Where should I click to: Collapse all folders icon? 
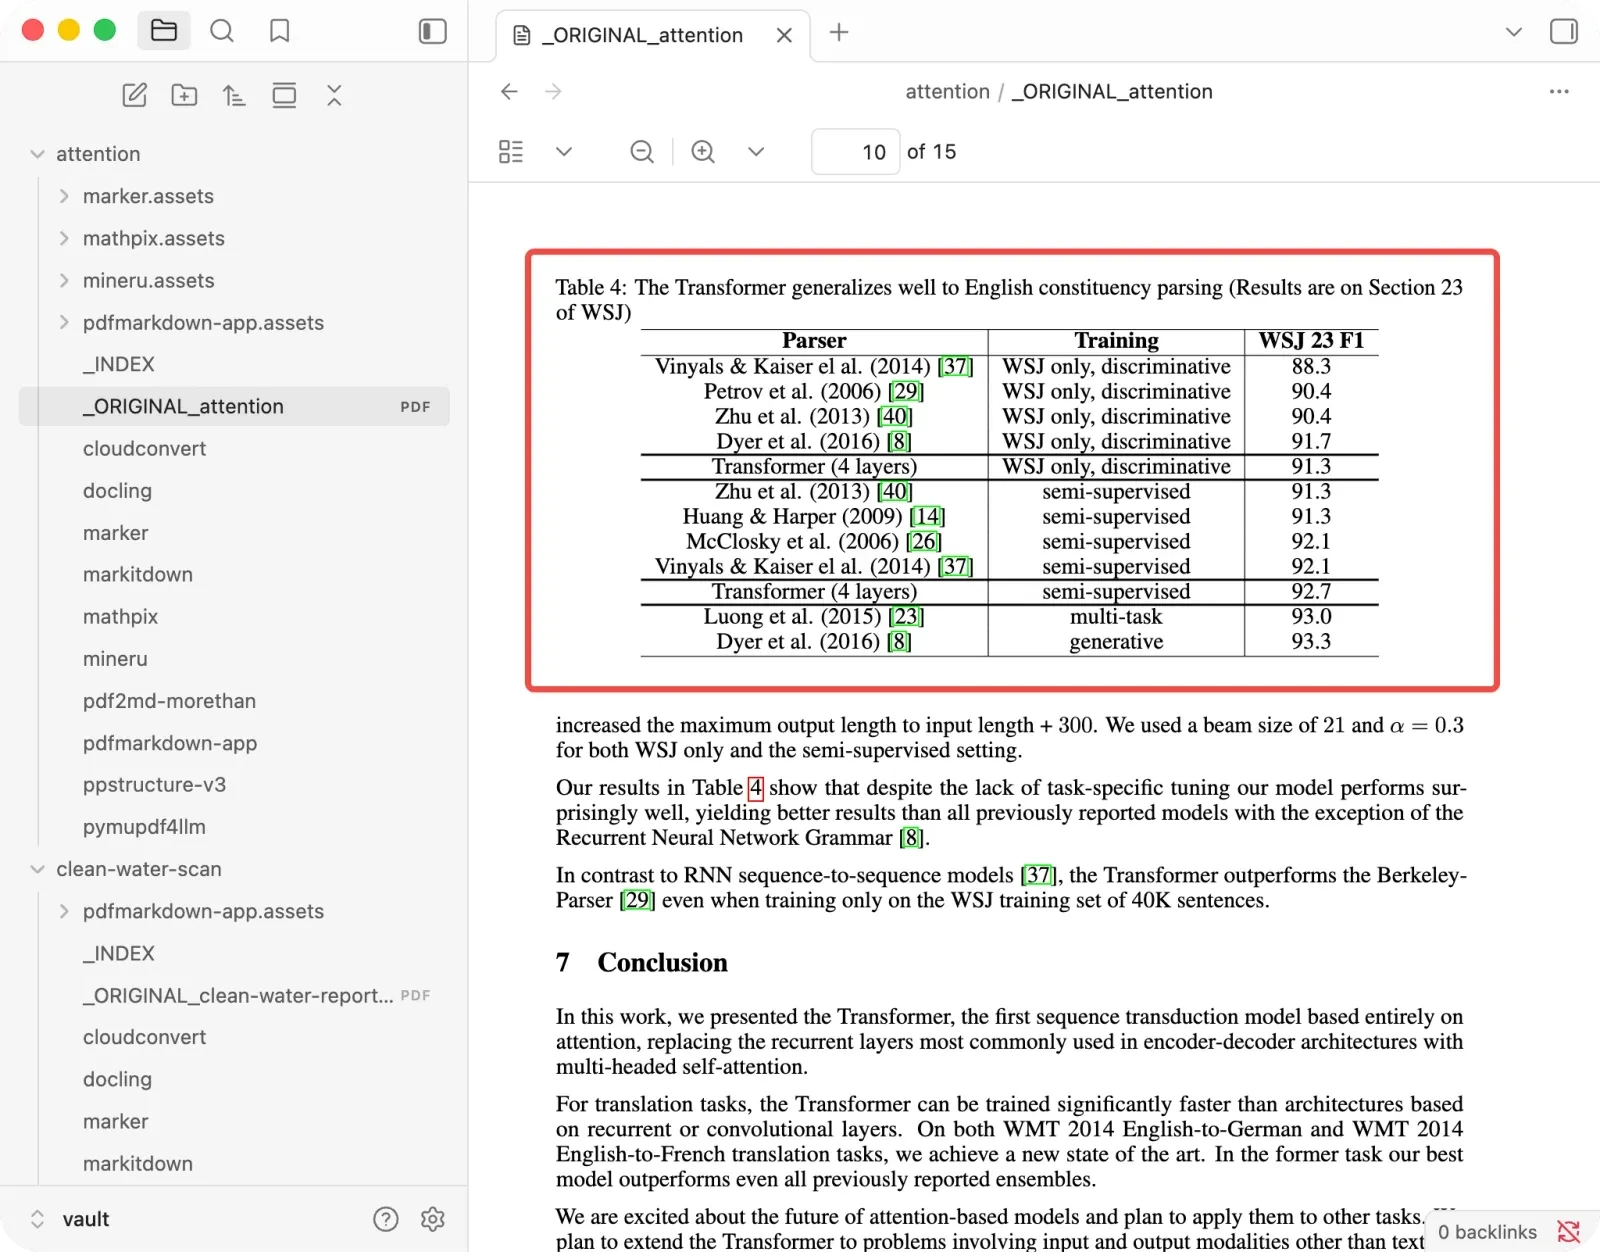click(334, 95)
